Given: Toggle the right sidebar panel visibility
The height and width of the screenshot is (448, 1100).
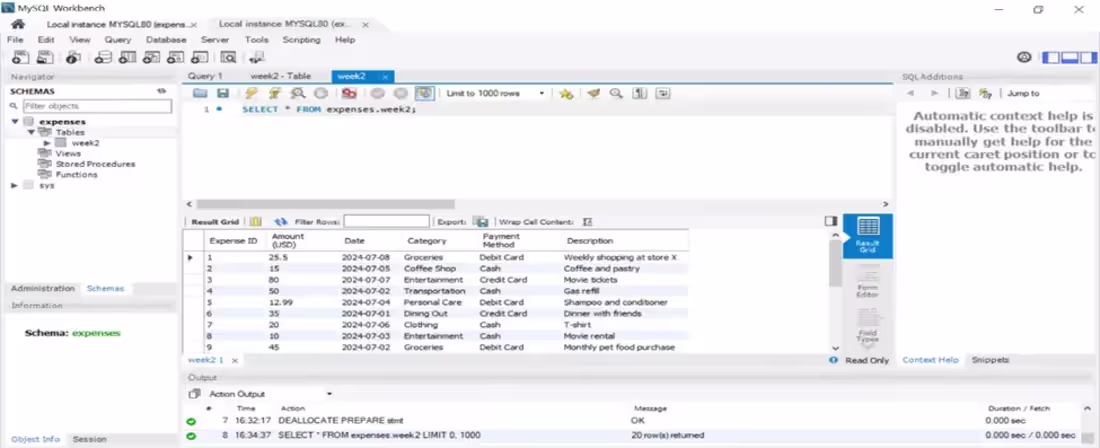Looking at the screenshot, I should click(x=1087, y=57).
